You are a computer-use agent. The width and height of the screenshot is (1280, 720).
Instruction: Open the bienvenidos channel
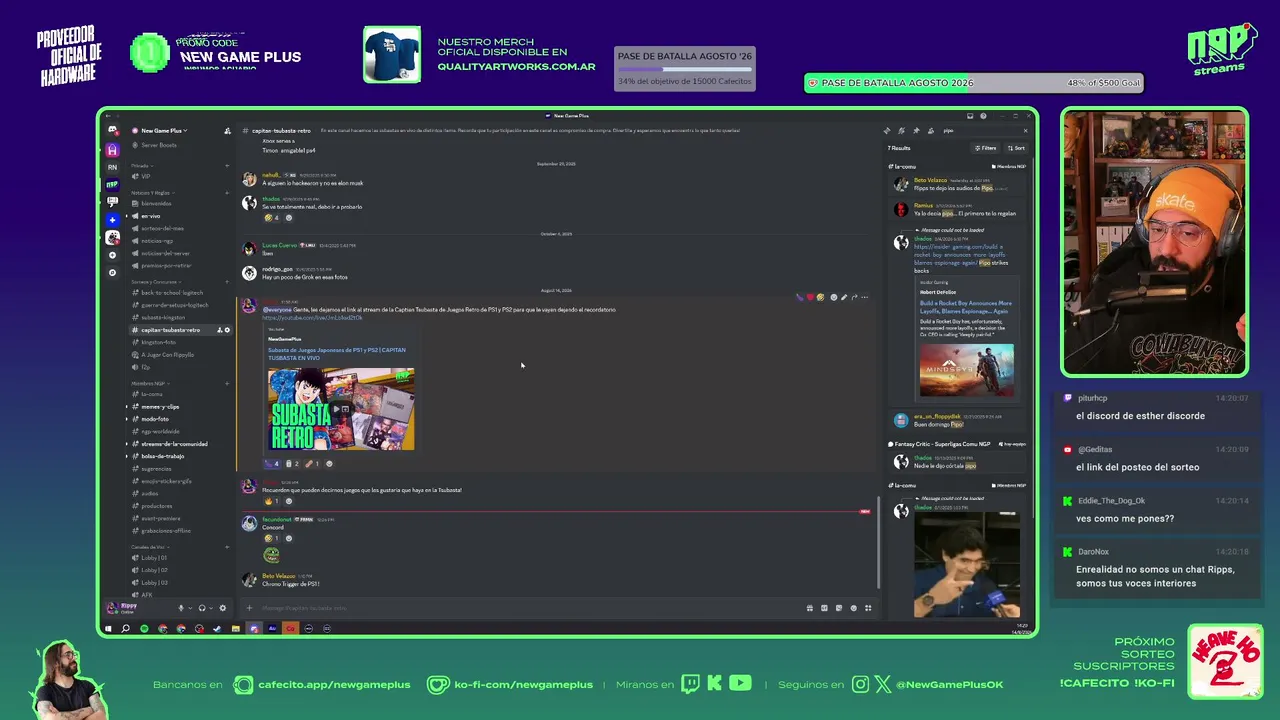coord(156,203)
